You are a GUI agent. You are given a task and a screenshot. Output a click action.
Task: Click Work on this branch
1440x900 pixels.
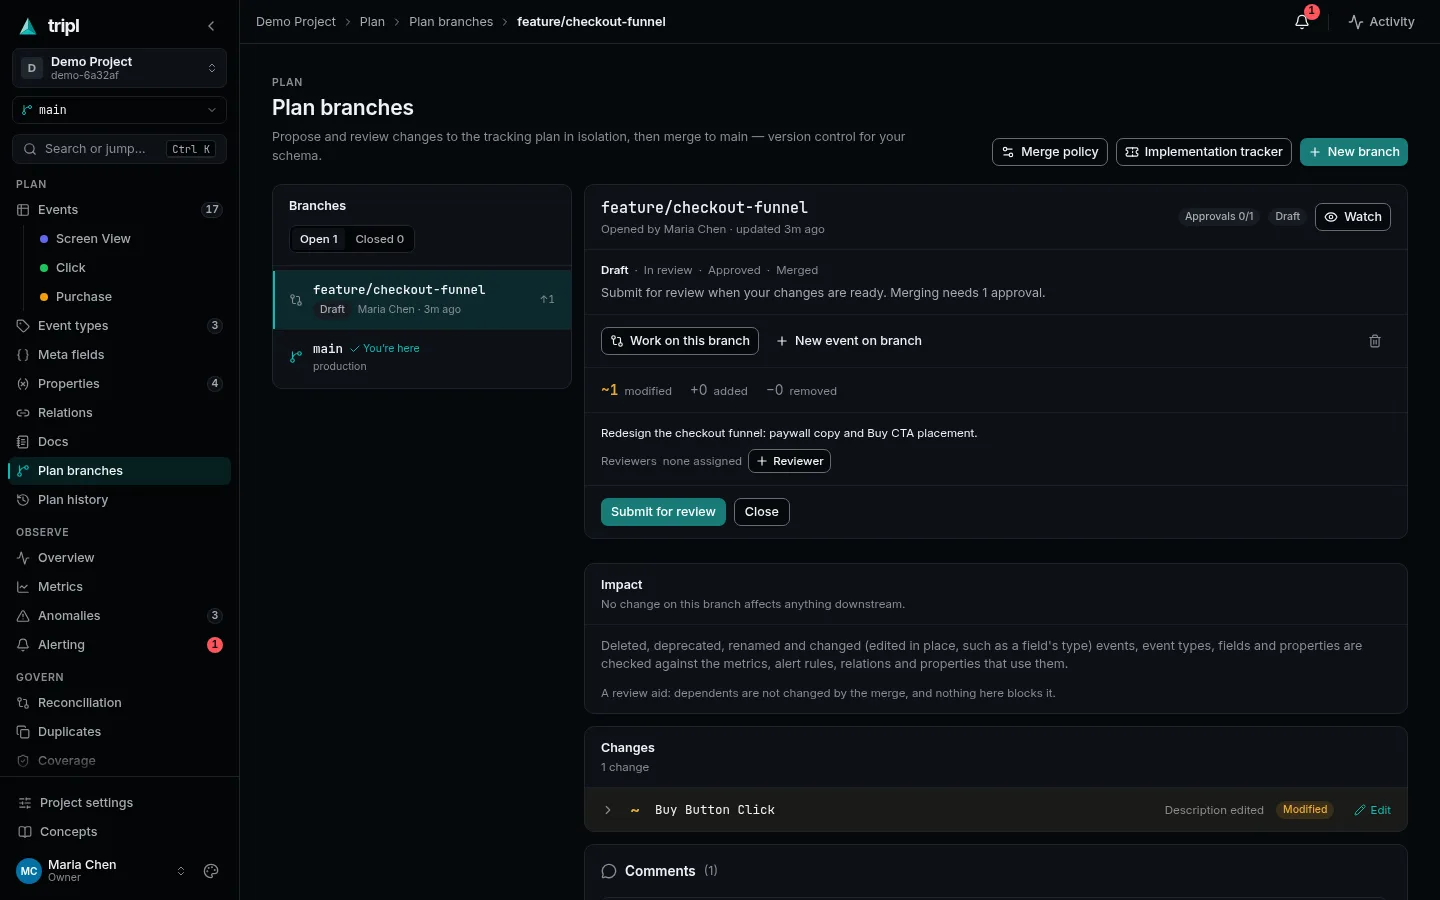coord(680,341)
